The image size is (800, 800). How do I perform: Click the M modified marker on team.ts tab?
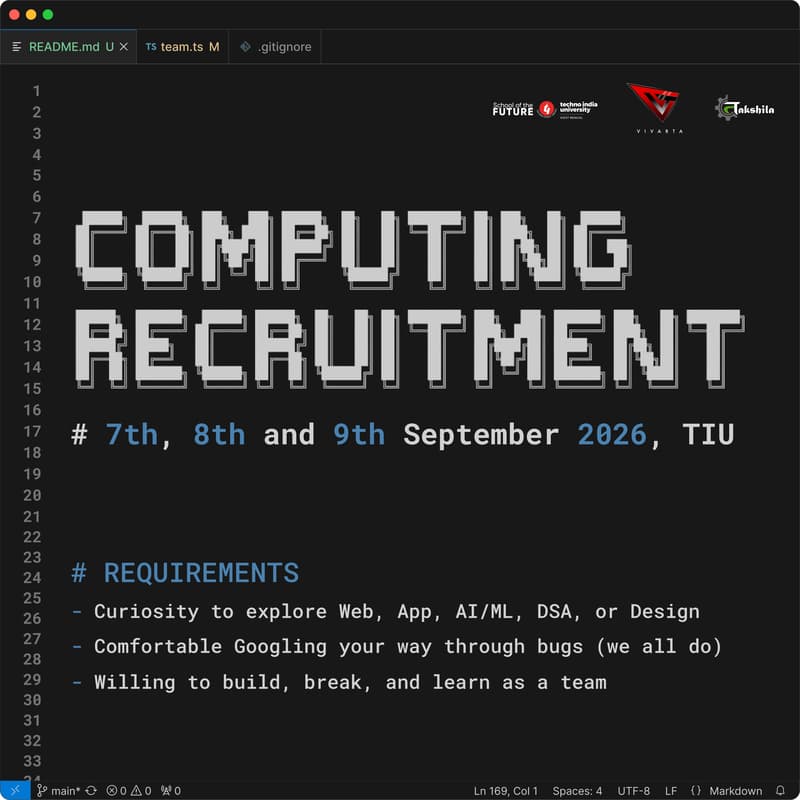tap(214, 46)
